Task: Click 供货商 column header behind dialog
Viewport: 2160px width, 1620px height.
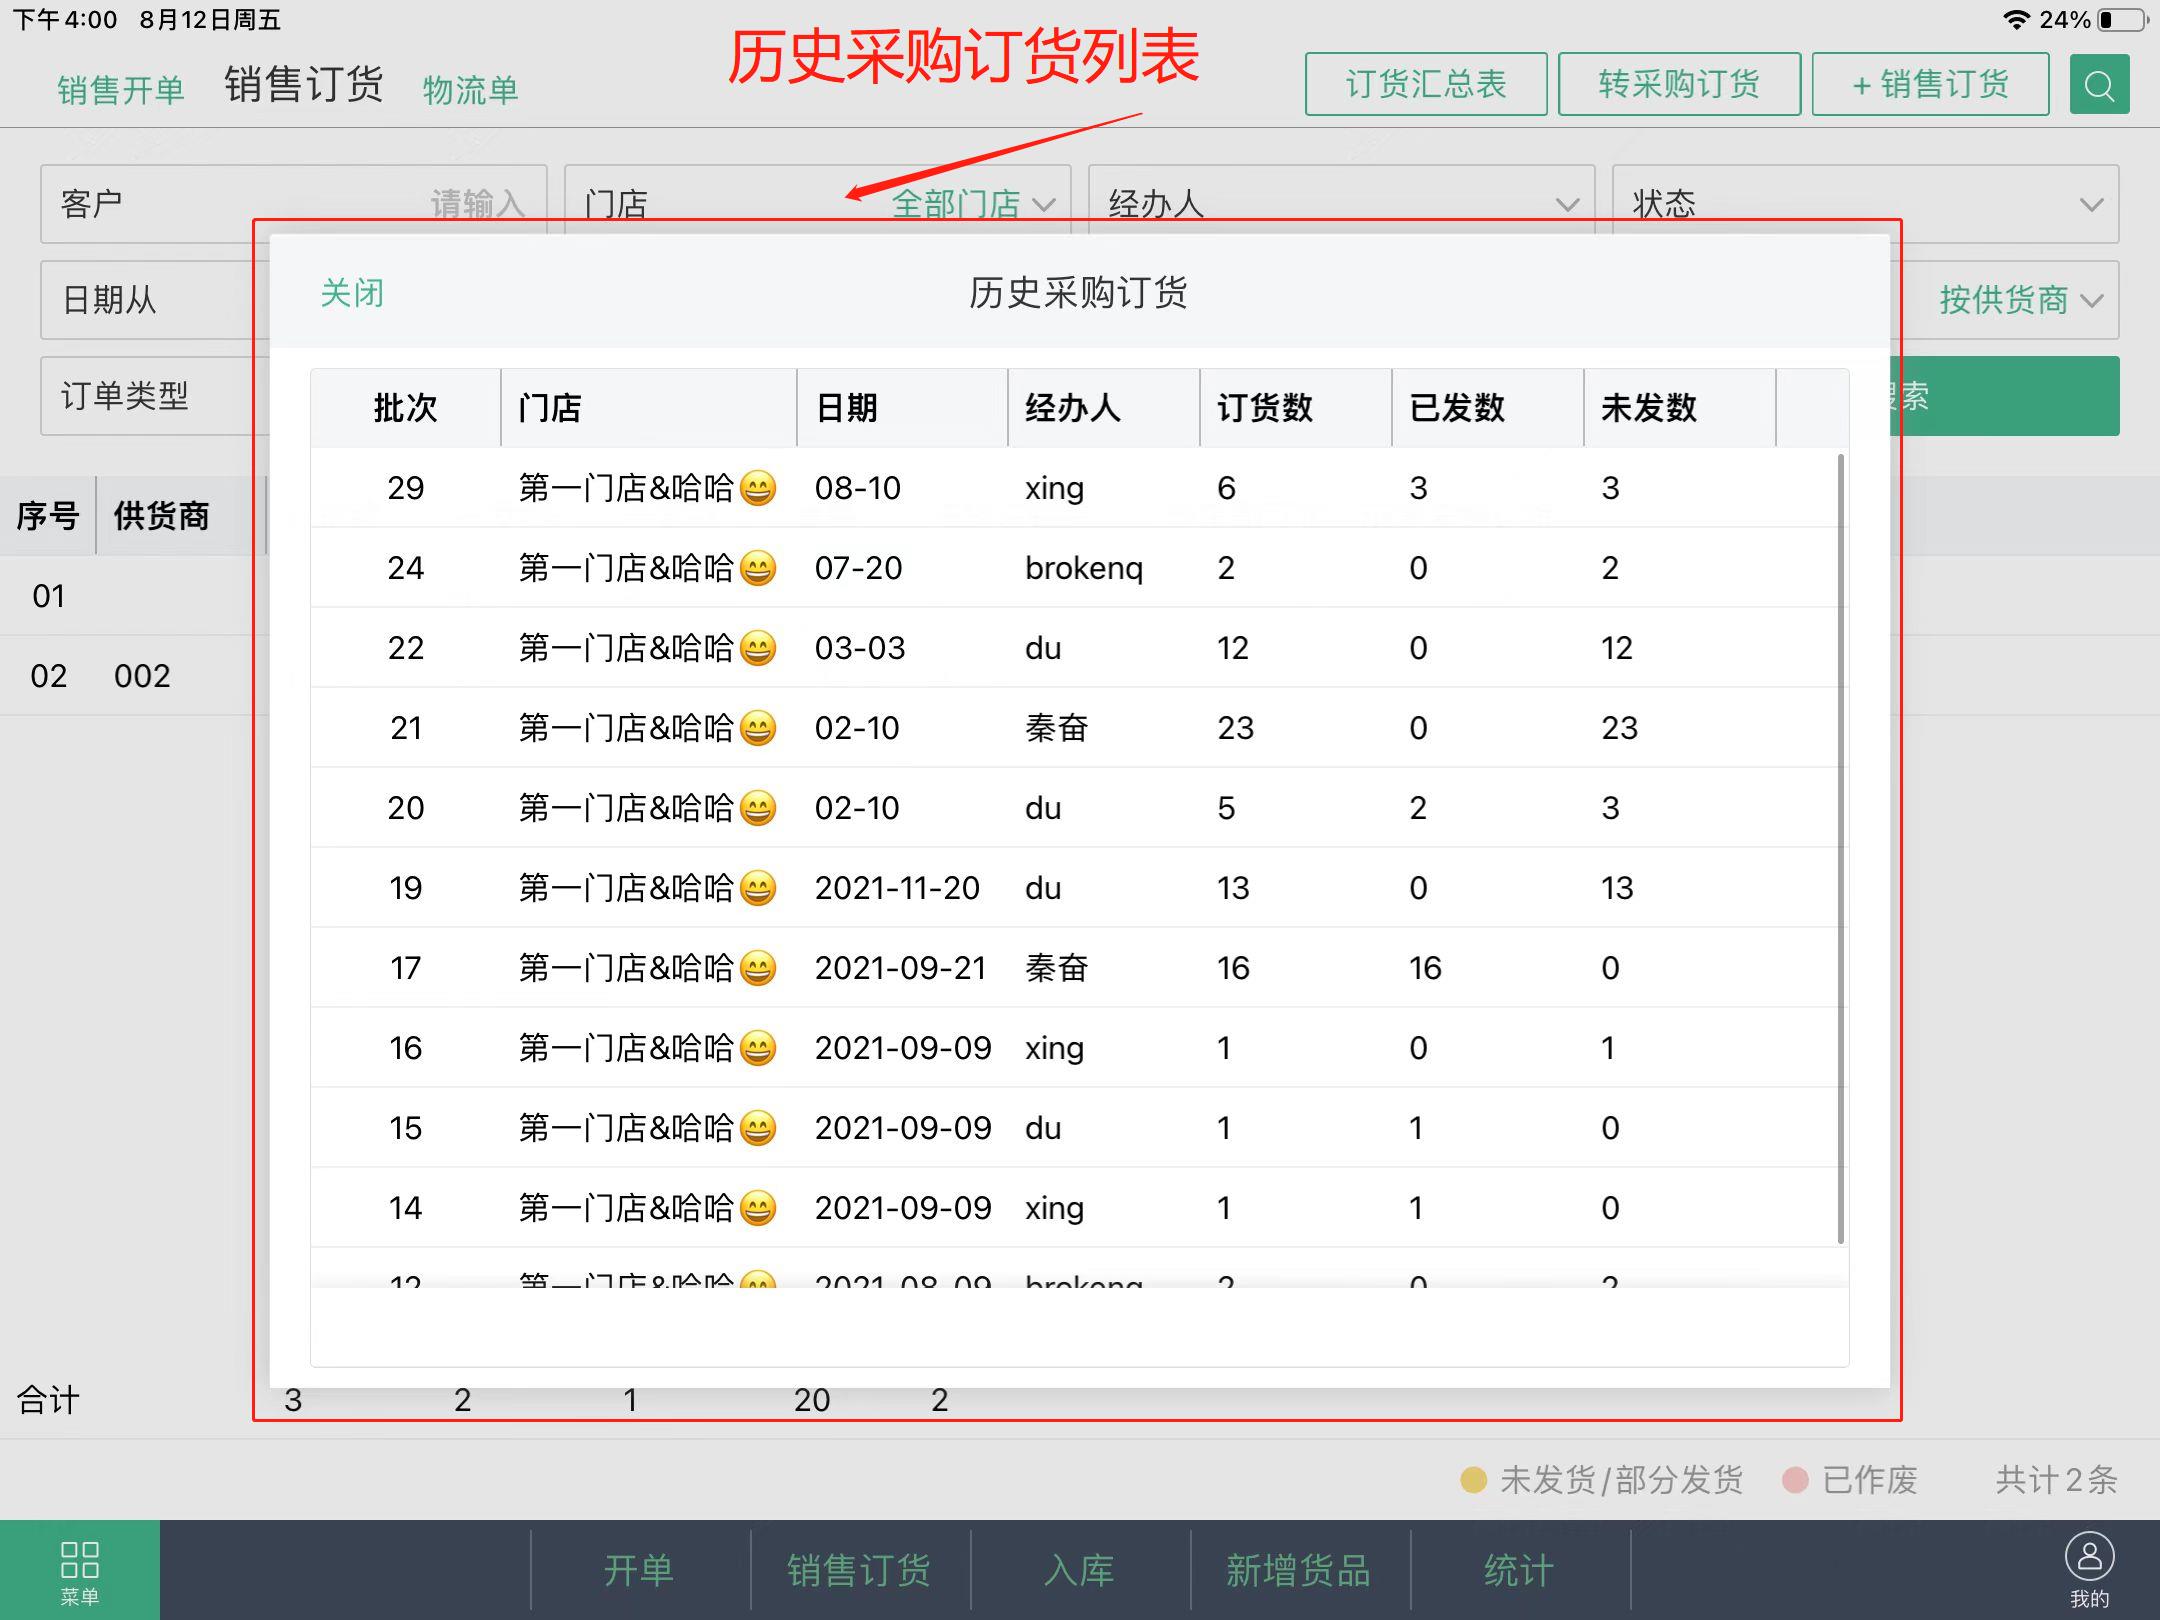Action: pyautogui.click(x=162, y=516)
